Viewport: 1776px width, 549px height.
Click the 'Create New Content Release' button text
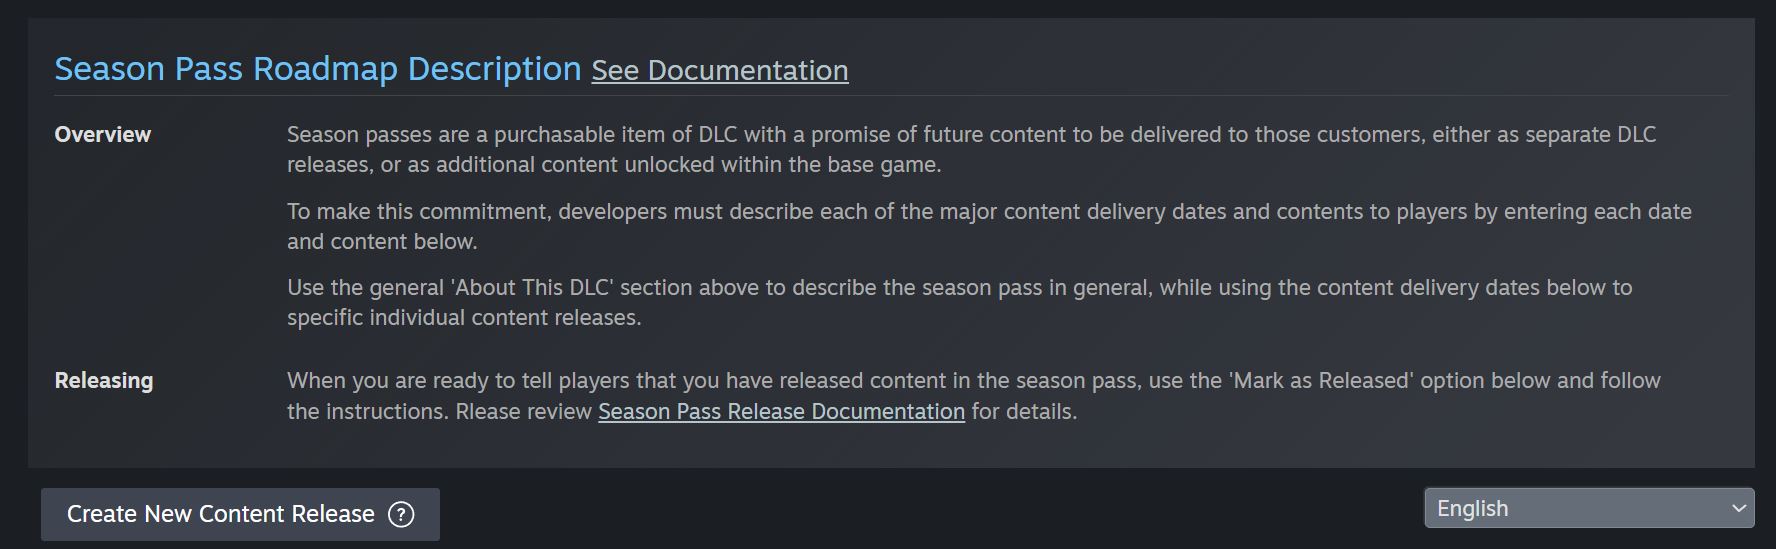pos(221,514)
